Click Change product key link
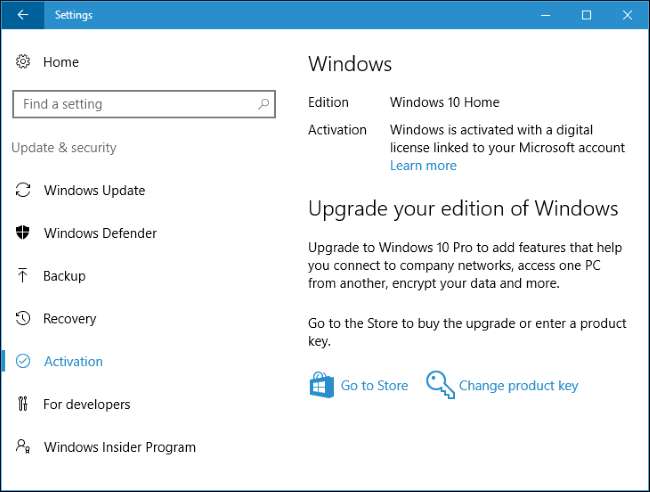 [x=518, y=386]
